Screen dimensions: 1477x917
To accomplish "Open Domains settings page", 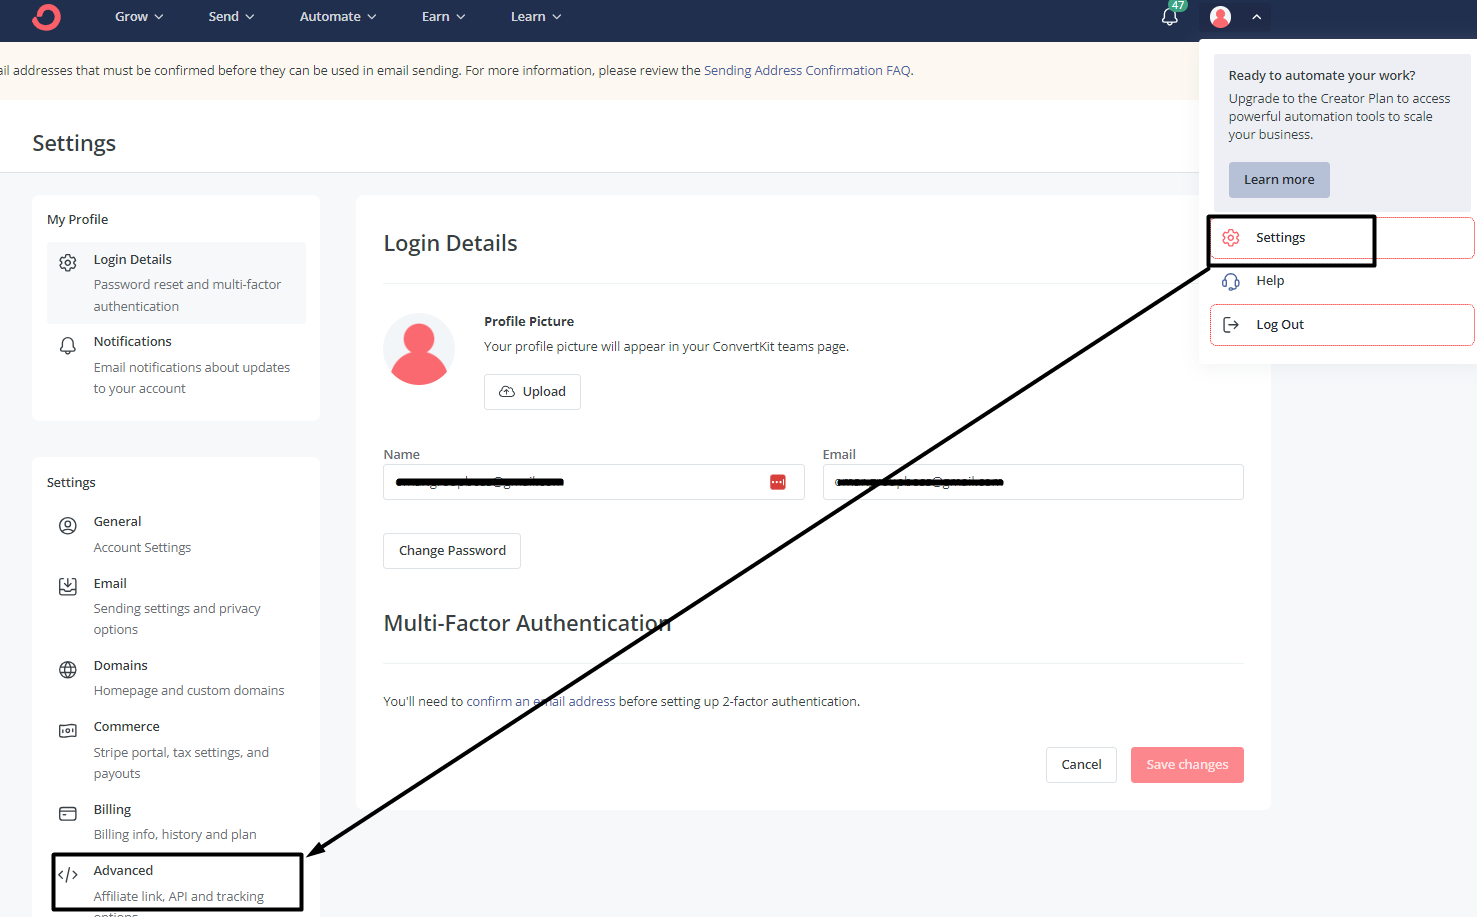I will (176, 678).
